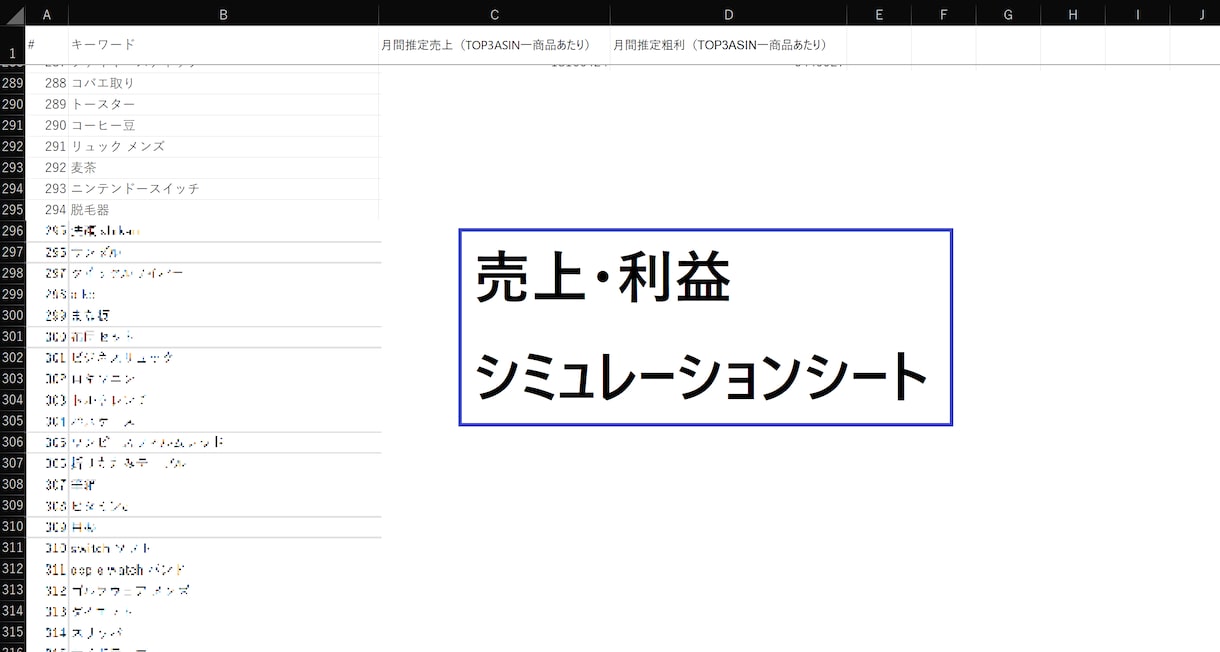The width and height of the screenshot is (1220, 652).
Task: Click row header 305
Action: tap(13, 420)
